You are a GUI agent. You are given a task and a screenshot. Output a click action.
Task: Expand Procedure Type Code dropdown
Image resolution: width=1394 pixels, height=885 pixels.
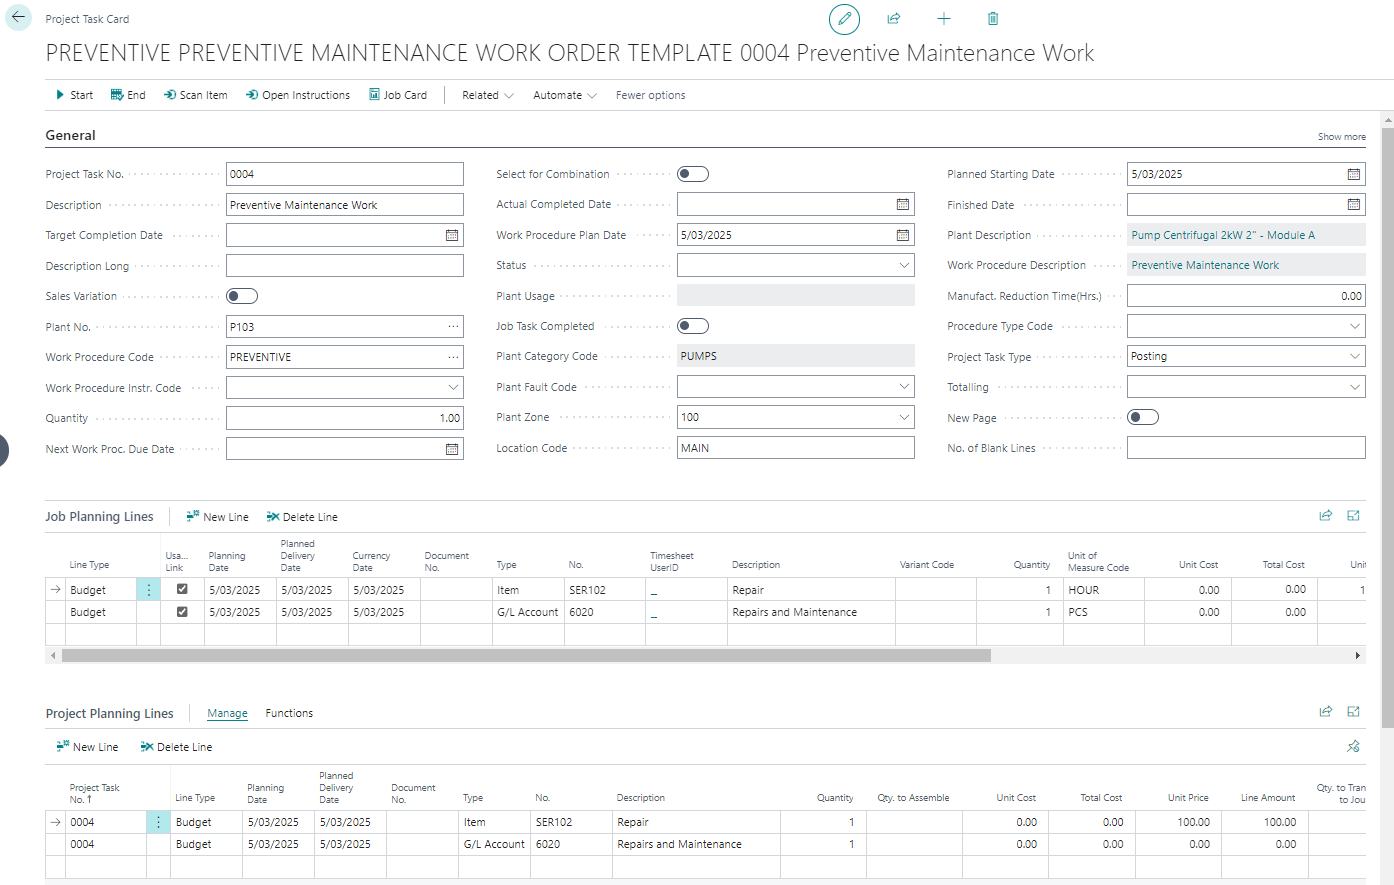(x=1355, y=326)
